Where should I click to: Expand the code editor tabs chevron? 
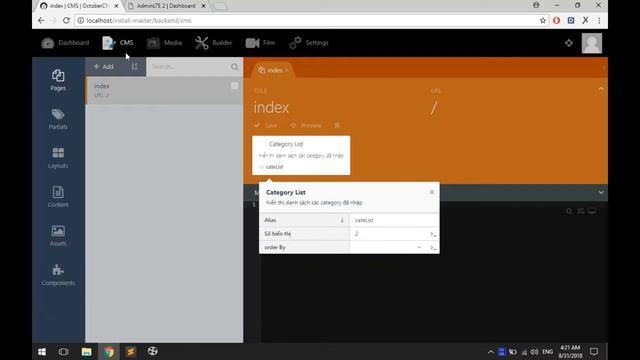tap(601, 192)
